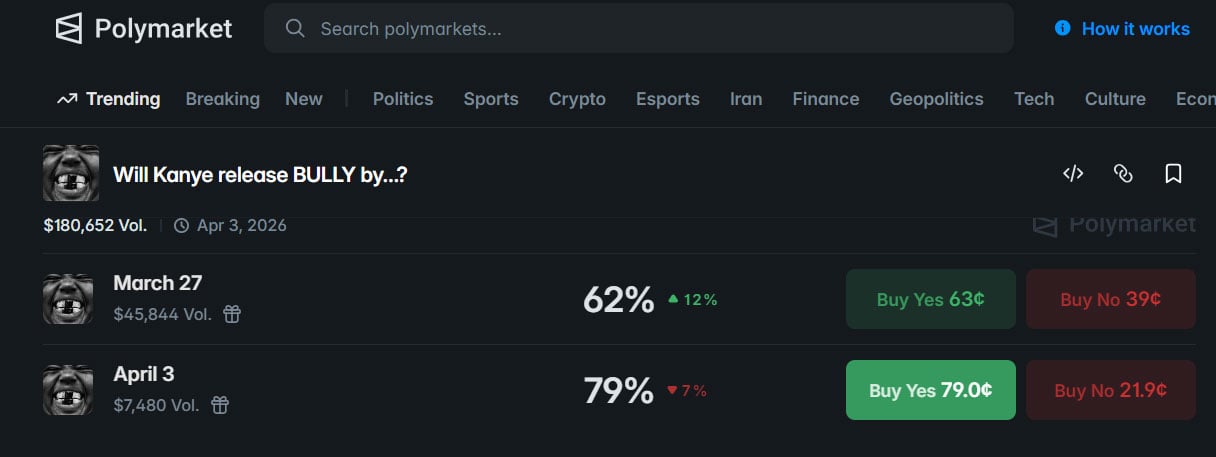Viewport: 1216px width, 457px height.
Task: Go to the Geopolitics category
Action: pyautogui.click(x=936, y=99)
